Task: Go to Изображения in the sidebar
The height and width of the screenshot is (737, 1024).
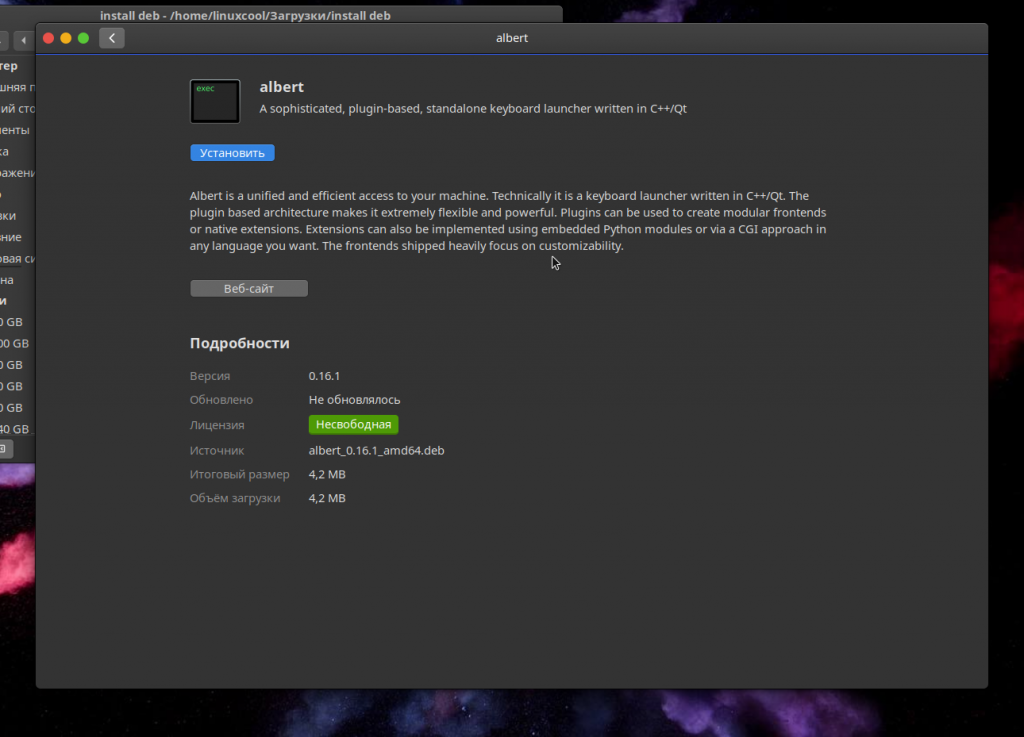Action: [x=17, y=173]
